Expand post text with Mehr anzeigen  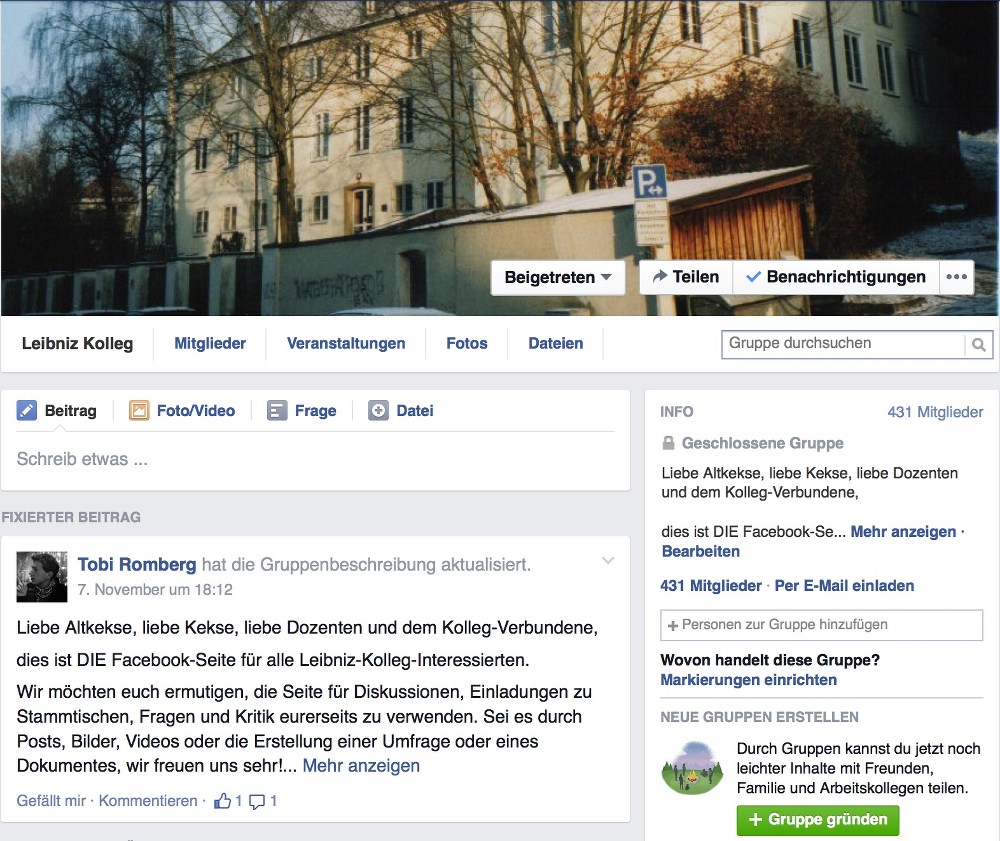[361, 766]
